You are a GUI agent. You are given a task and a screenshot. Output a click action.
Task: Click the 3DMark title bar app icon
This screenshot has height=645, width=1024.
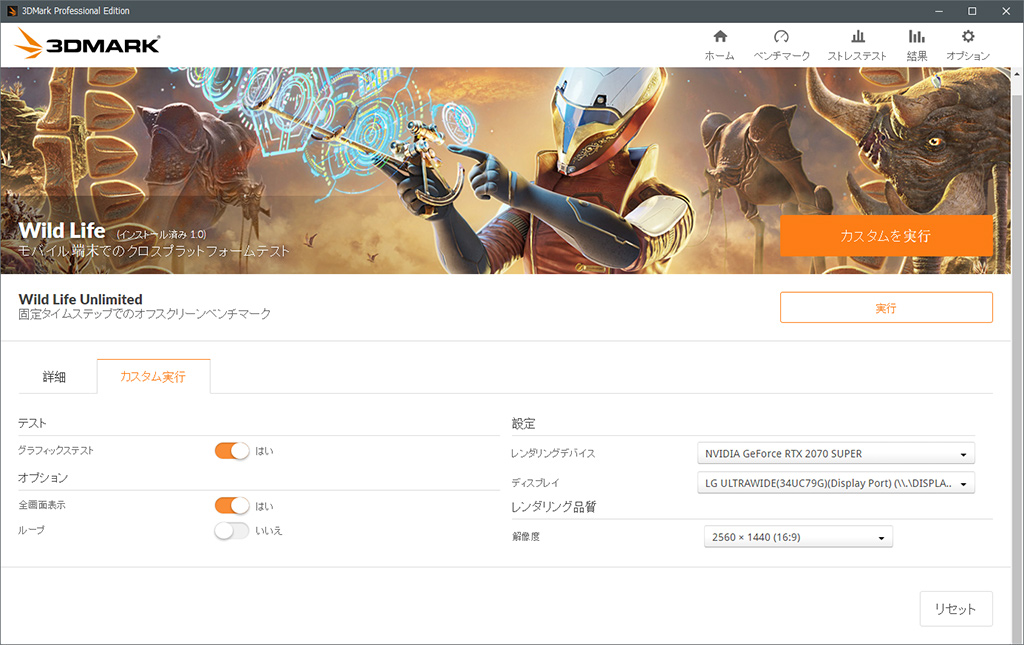point(12,11)
